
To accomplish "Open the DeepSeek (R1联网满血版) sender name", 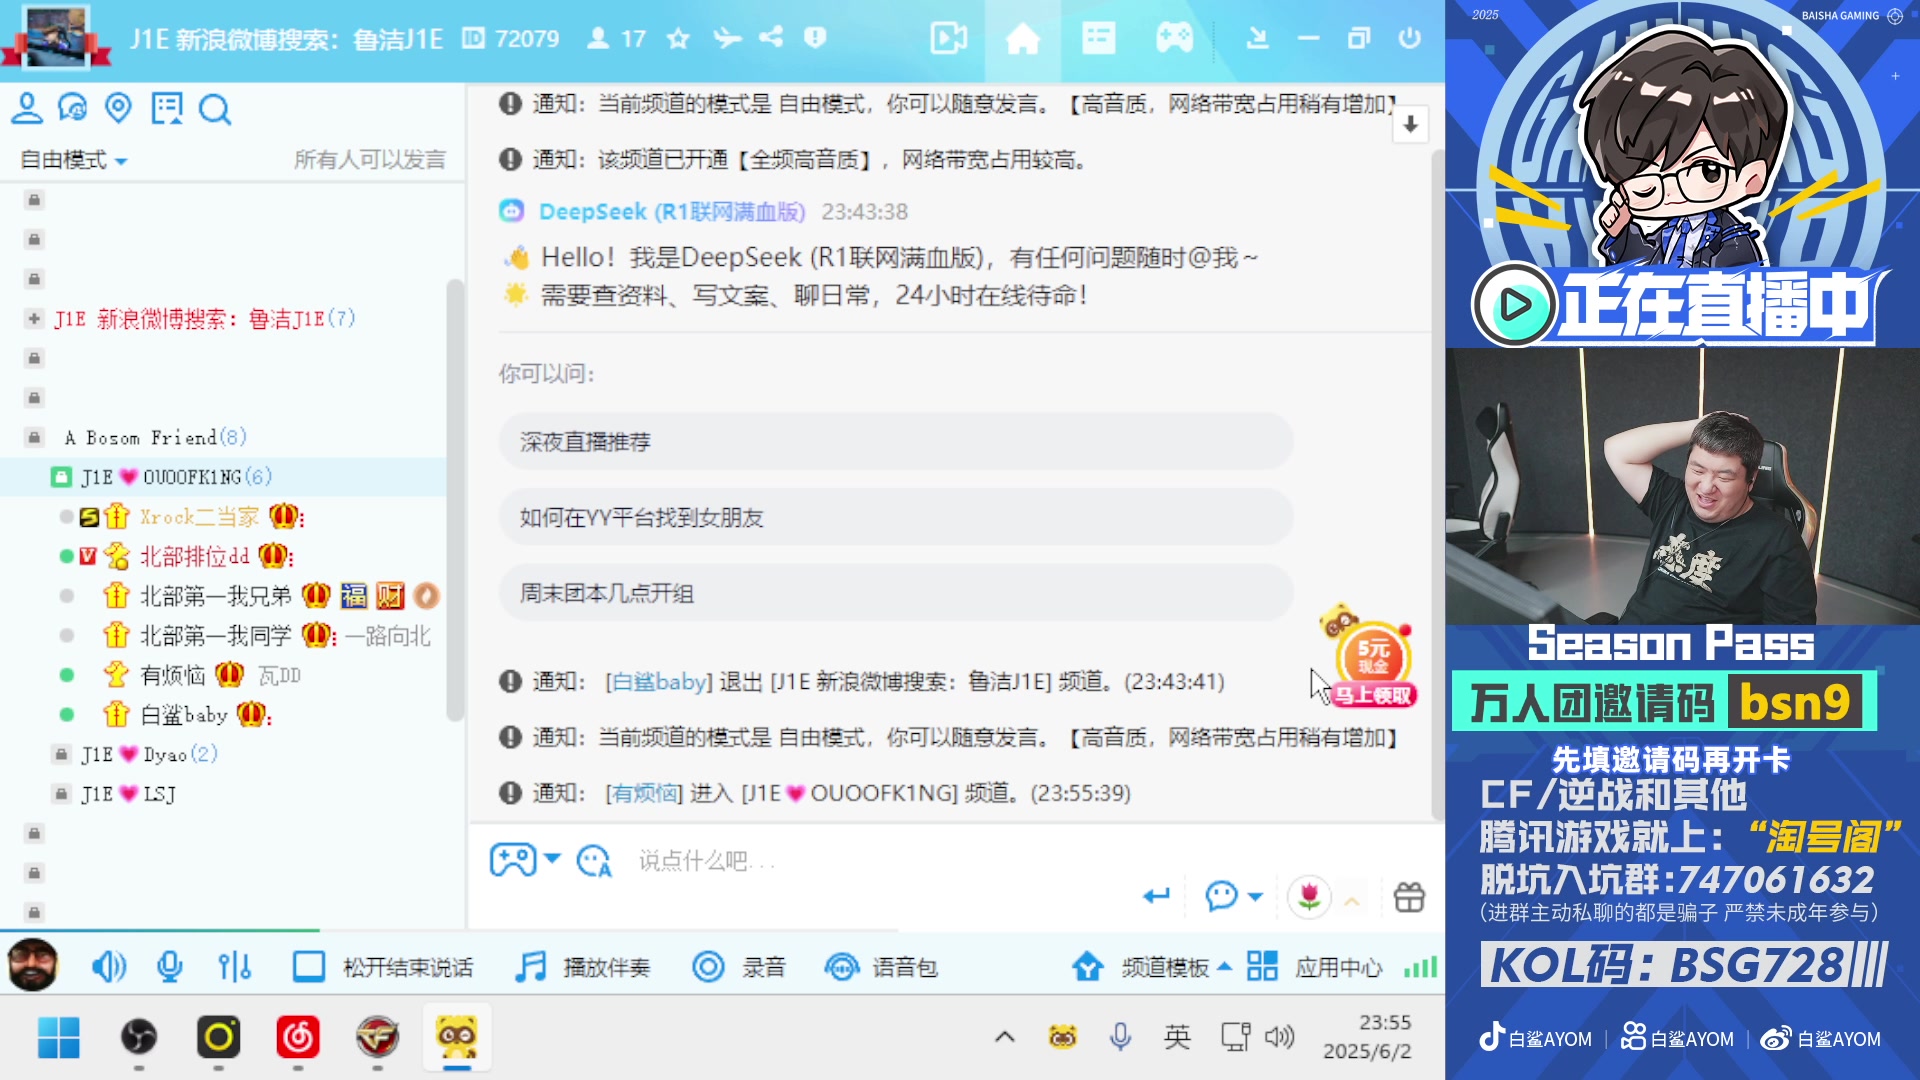I will point(671,212).
